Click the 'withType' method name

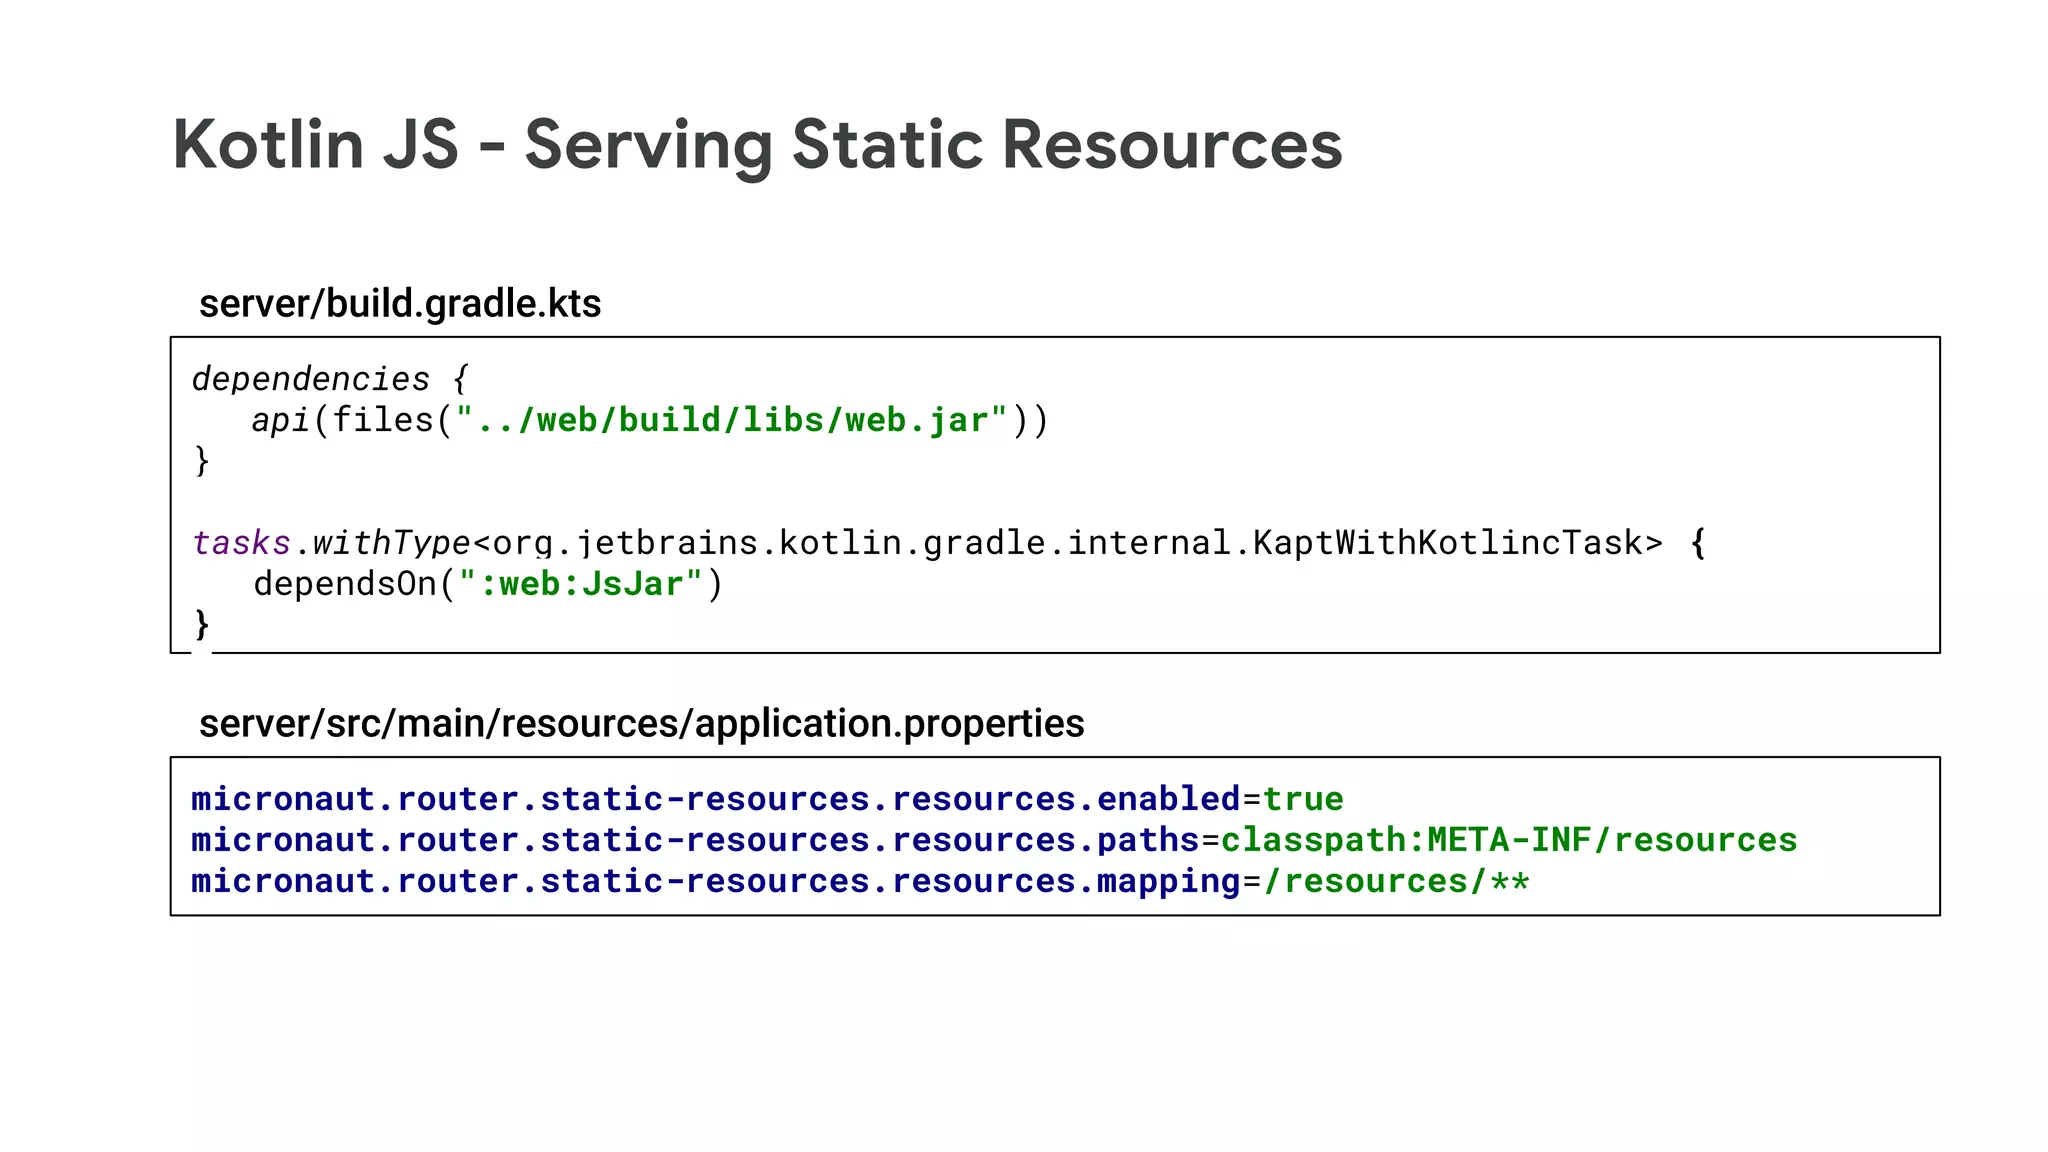pos(391,543)
